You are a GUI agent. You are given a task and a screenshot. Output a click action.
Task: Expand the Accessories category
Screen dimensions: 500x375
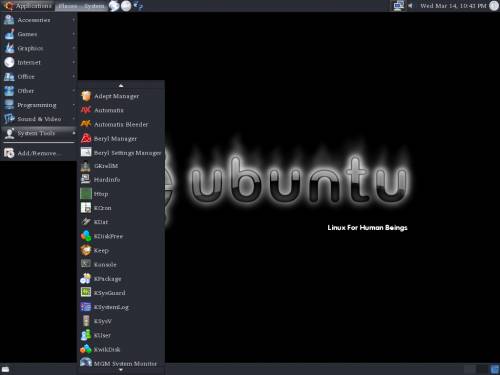pyautogui.click(x=39, y=20)
